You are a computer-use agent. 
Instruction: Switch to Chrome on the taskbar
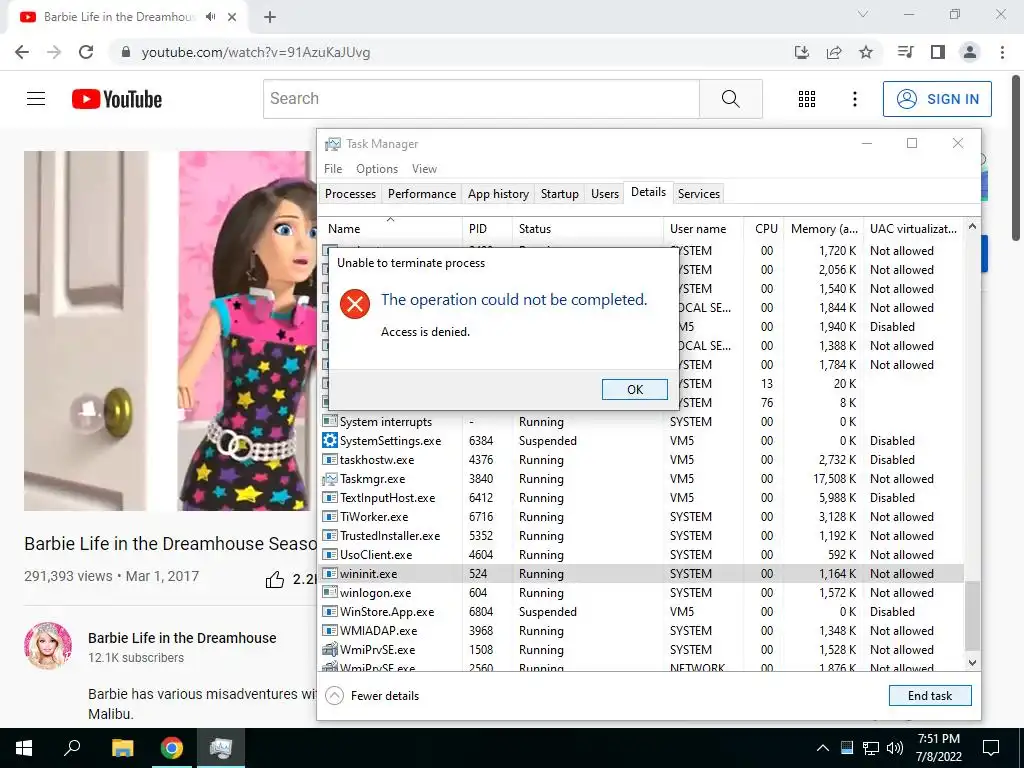(x=172, y=748)
